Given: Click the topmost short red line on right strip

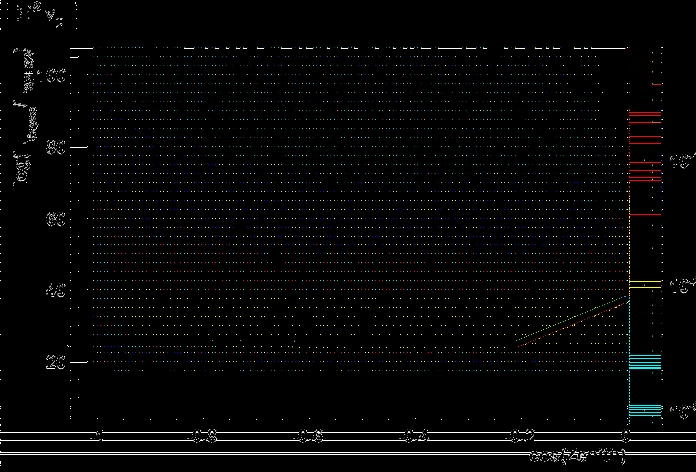Looking at the screenshot, I should 656,86.
